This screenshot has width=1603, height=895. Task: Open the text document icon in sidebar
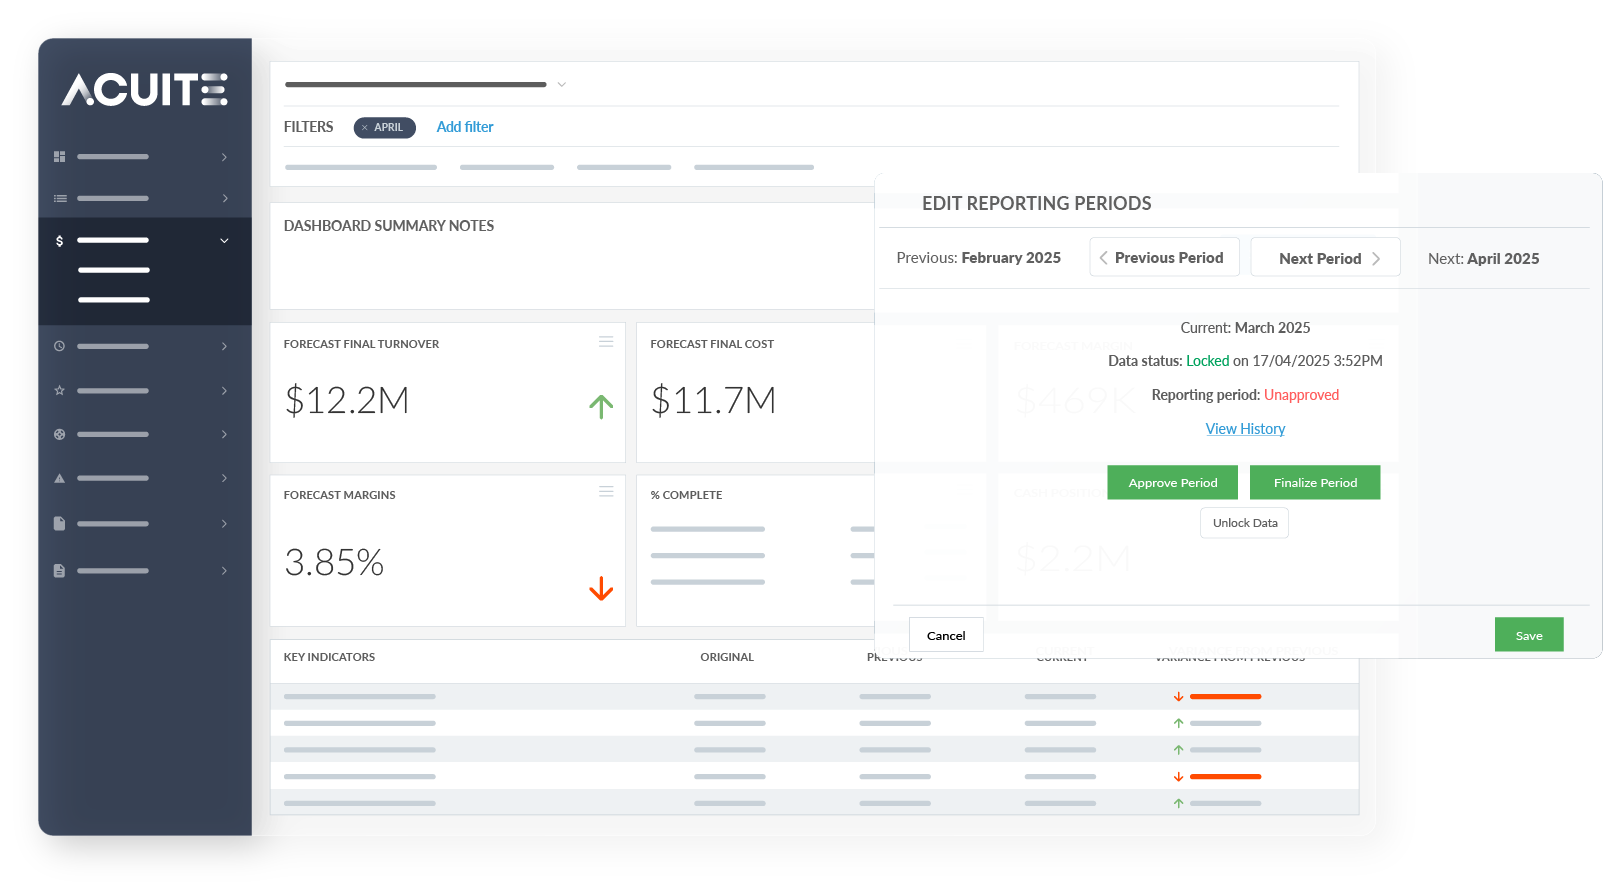(59, 570)
